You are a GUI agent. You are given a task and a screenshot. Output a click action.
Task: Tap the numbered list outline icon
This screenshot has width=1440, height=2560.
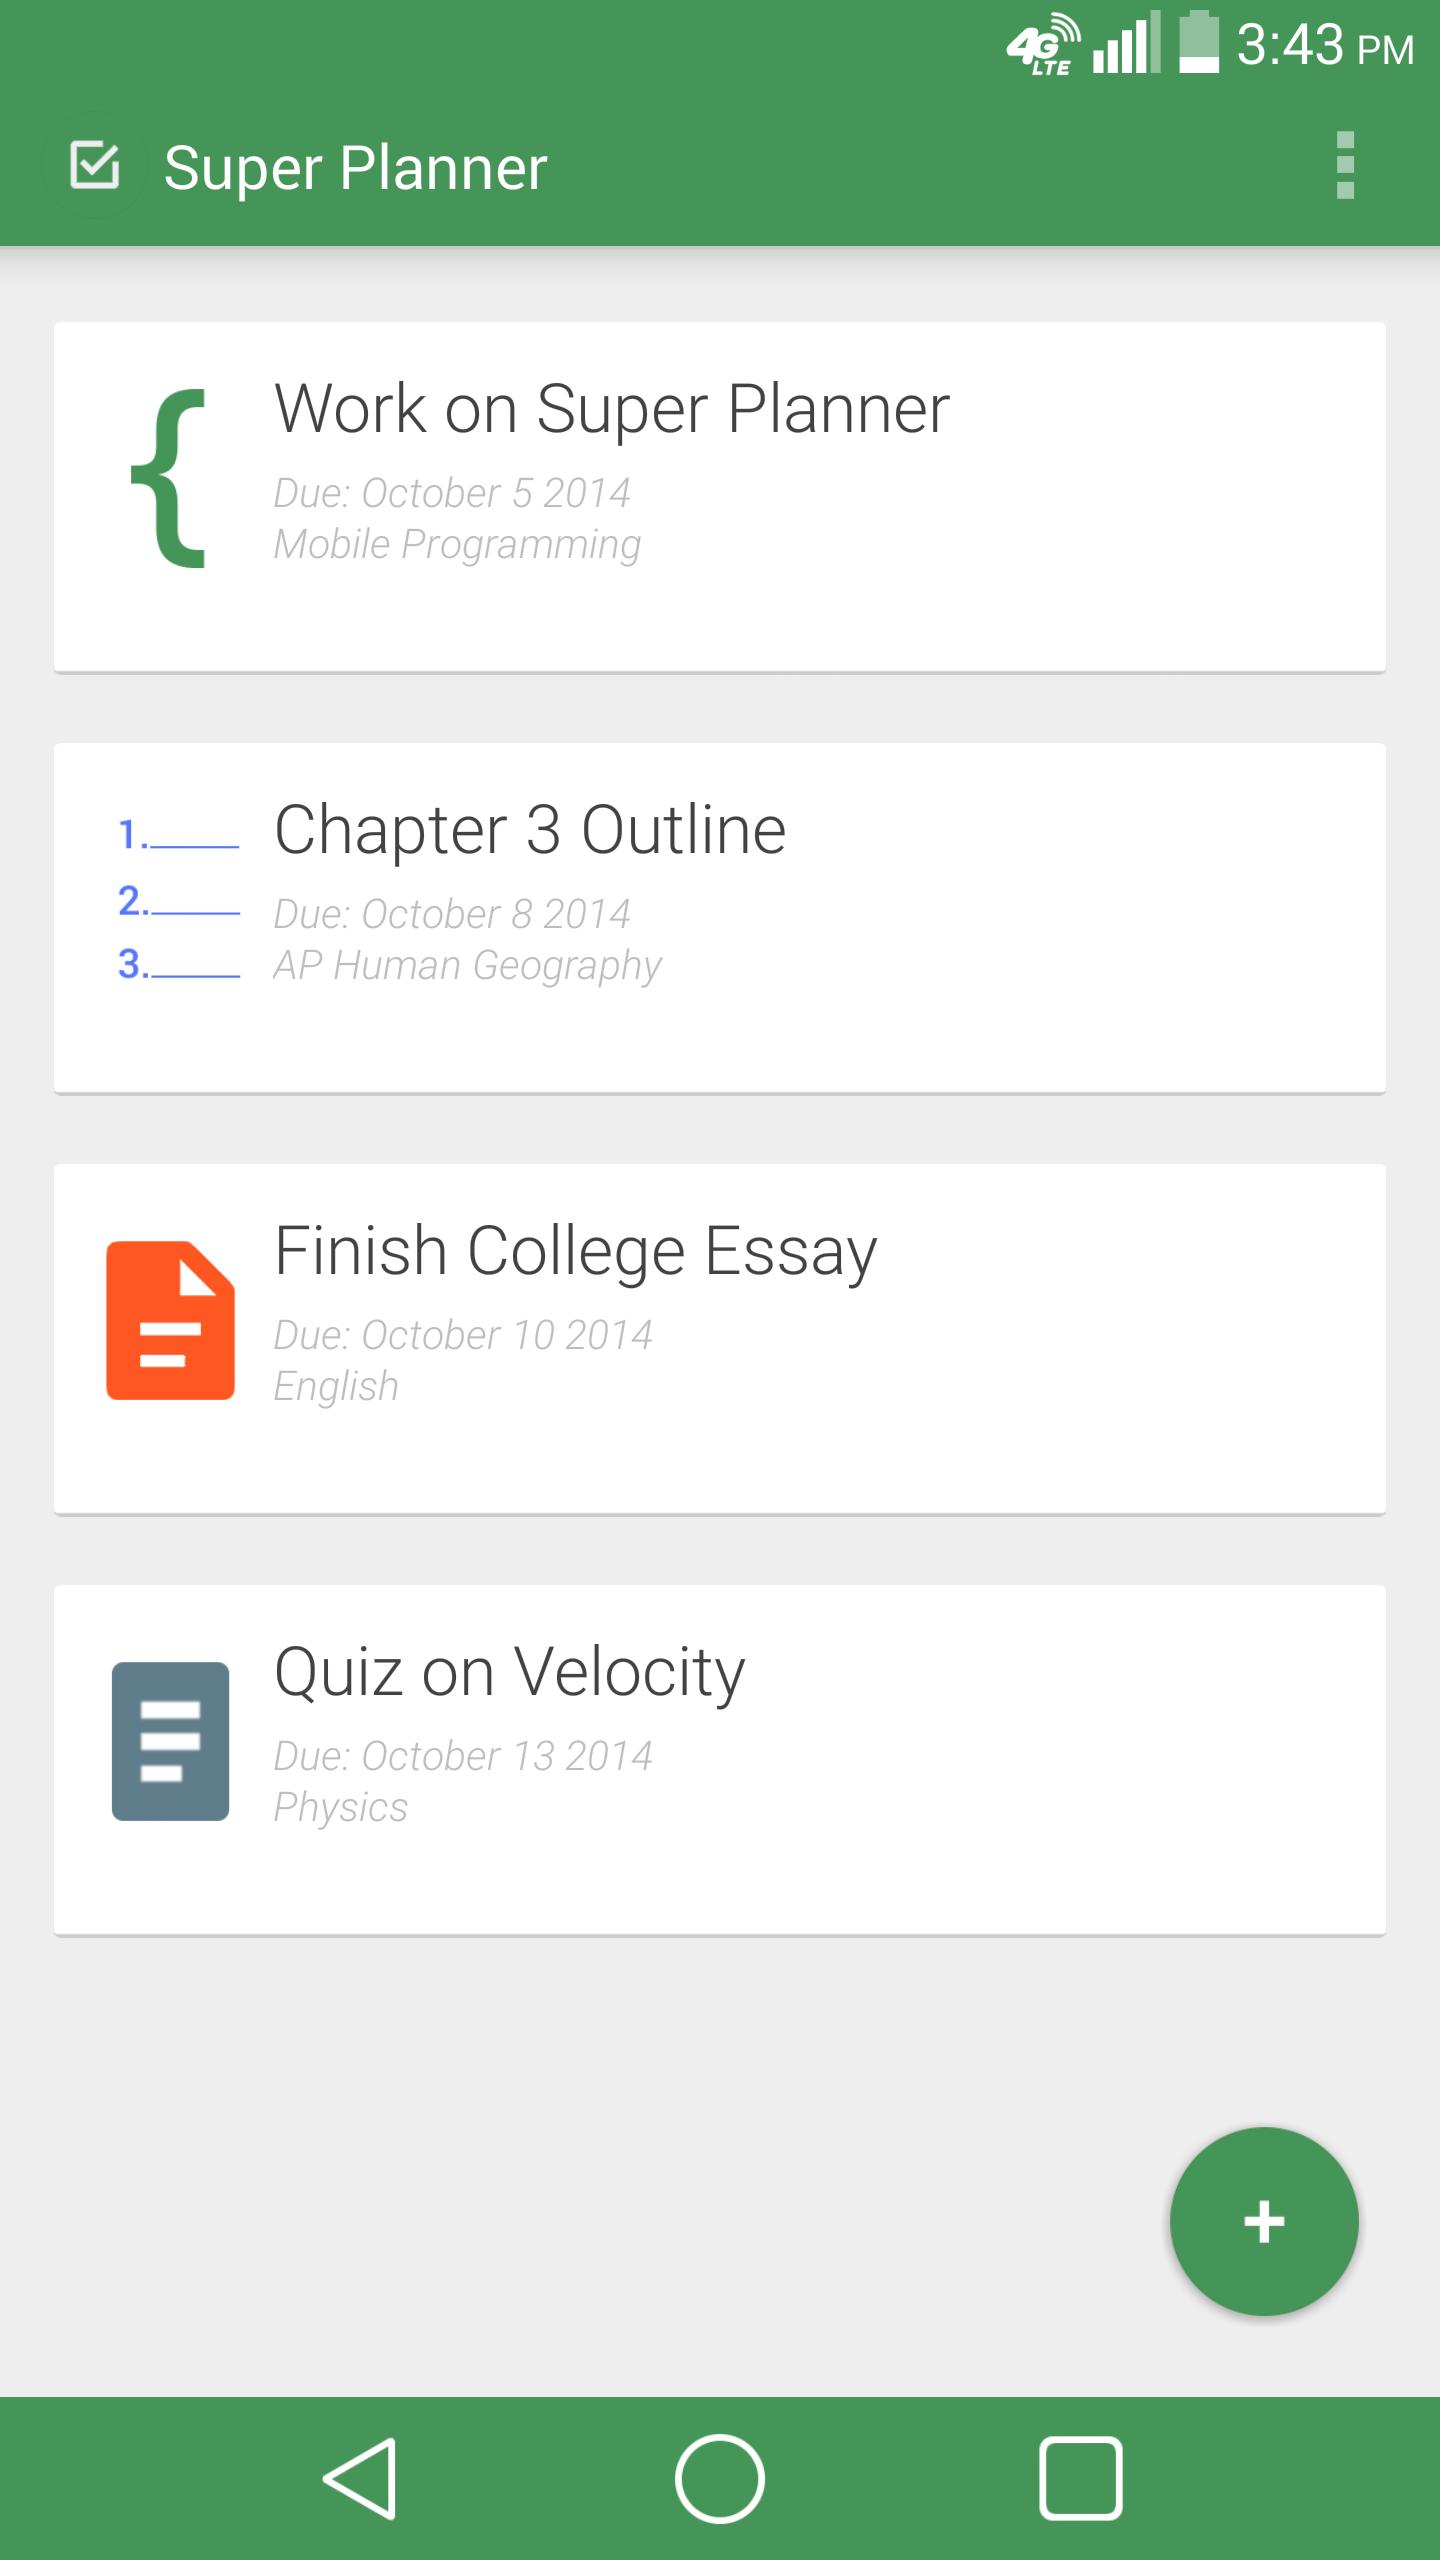click(178, 900)
